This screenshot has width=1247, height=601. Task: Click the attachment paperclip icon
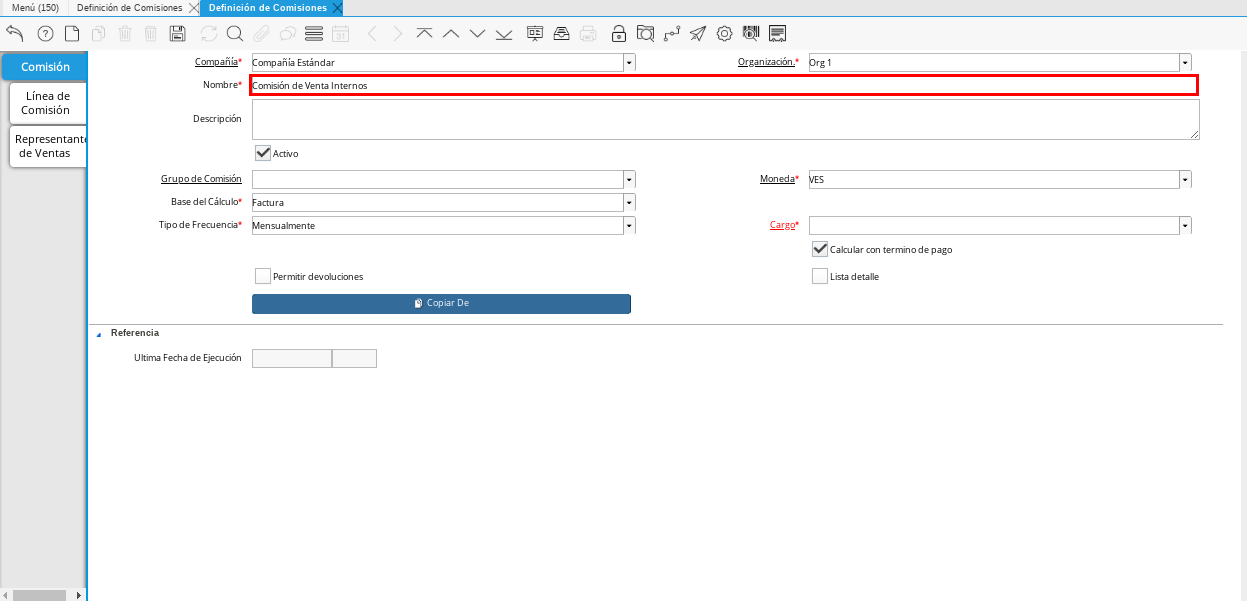(x=261, y=33)
